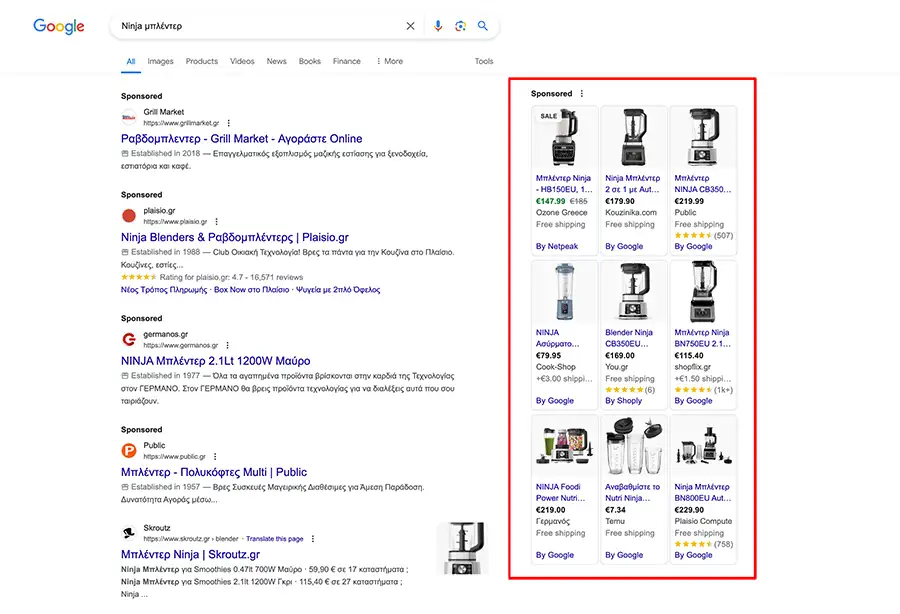Open Μπλέντερ Ninja HB150EU product link
Image resolution: width=900 pixels, height=614 pixels.
tap(564, 184)
